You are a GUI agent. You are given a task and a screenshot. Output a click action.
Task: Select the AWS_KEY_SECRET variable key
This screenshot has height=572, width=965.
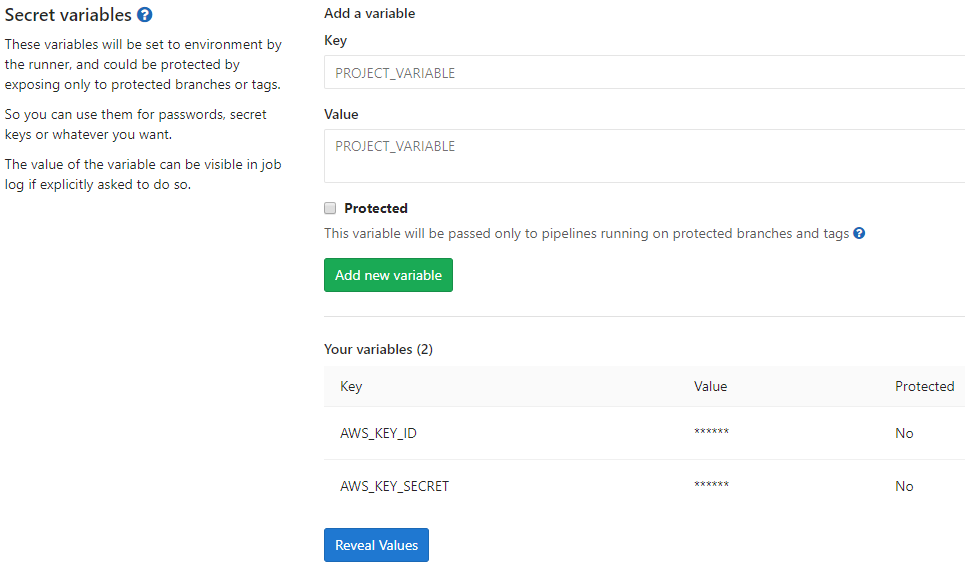(x=394, y=486)
